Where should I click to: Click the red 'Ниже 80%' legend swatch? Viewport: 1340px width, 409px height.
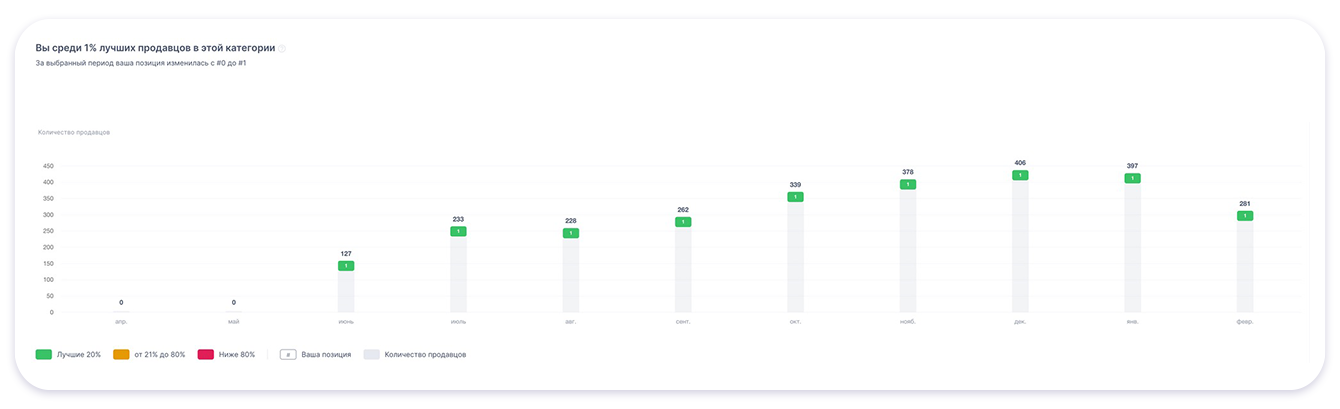[x=206, y=354]
